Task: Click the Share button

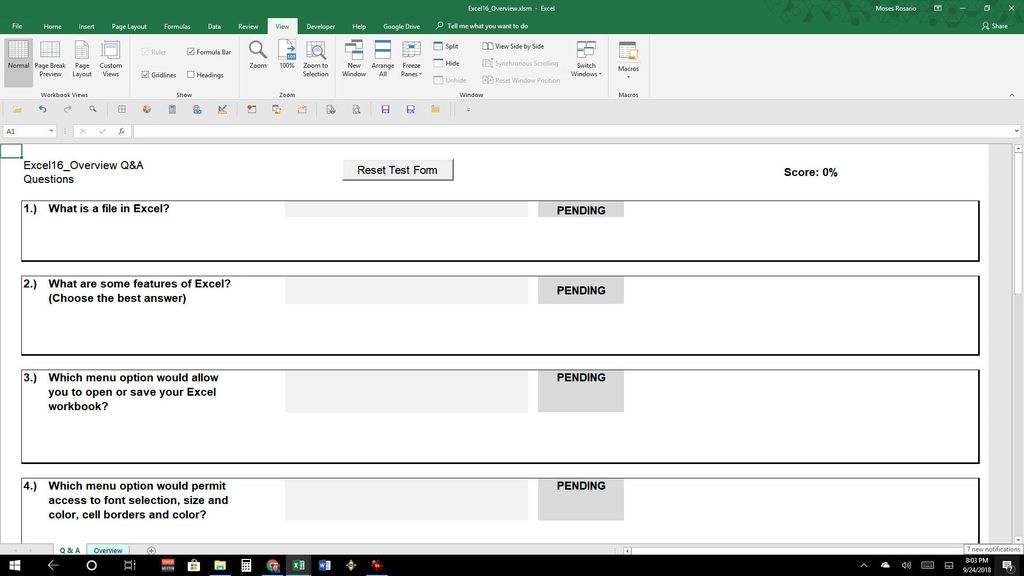Action: pyautogui.click(x=994, y=26)
